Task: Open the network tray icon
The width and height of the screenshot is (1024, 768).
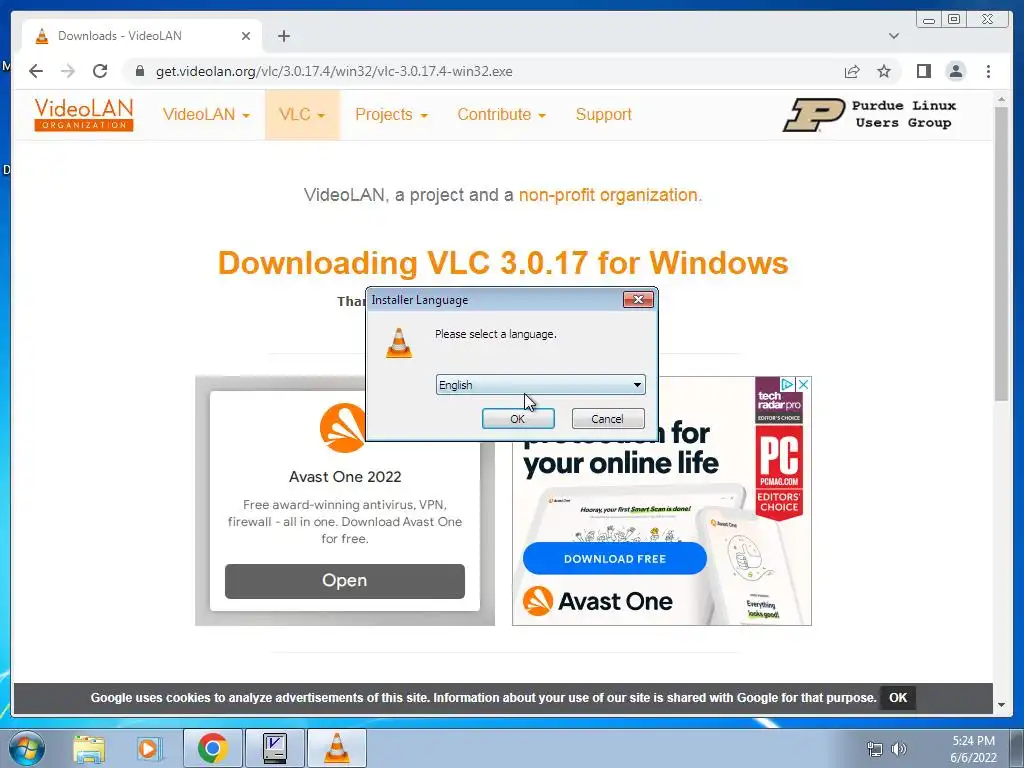Action: click(874, 748)
